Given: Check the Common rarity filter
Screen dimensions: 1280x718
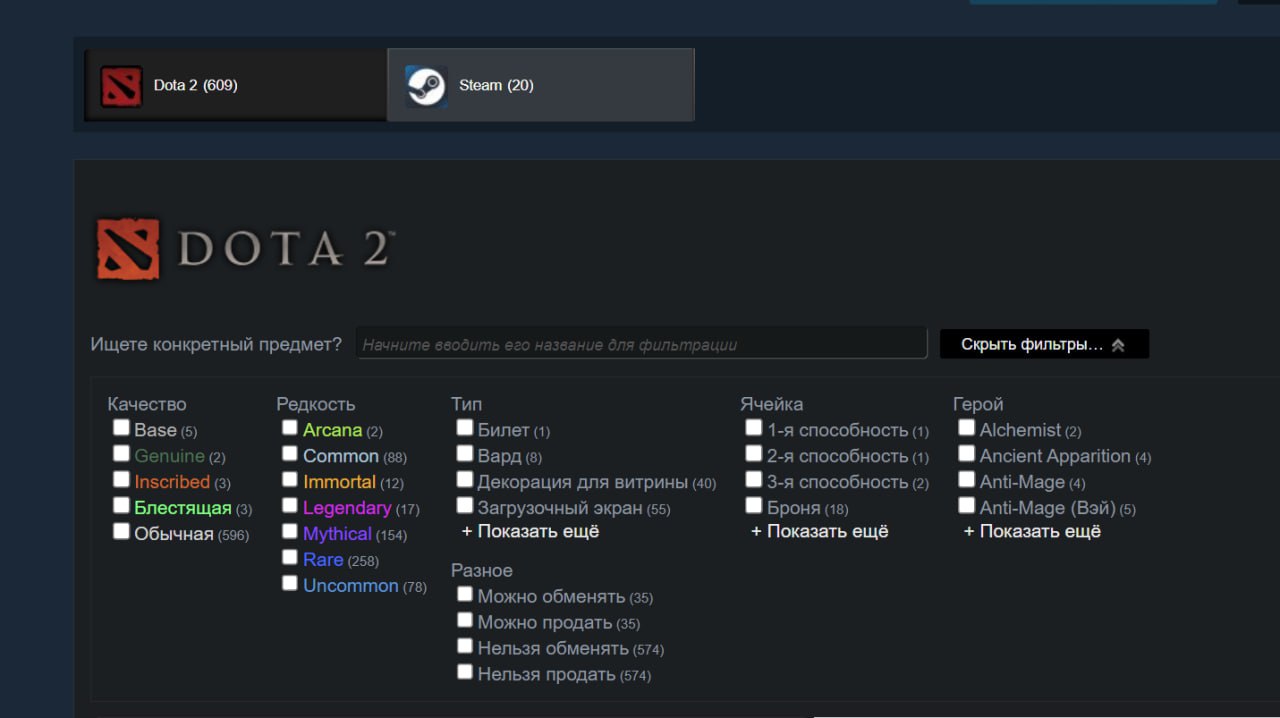Looking at the screenshot, I should click(289, 453).
